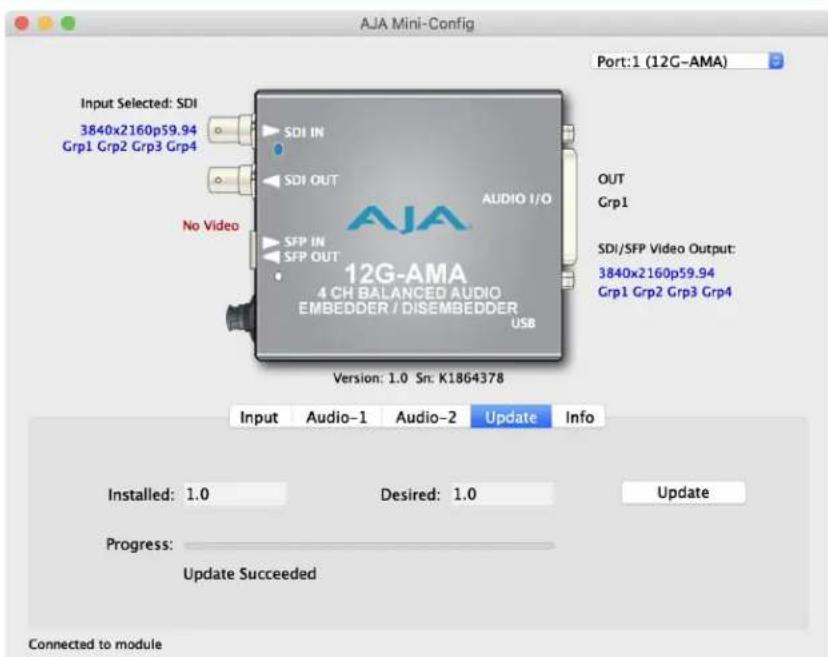The width and height of the screenshot is (828, 657).
Task: Switch to the Audio-1 tab
Action: [337, 417]
